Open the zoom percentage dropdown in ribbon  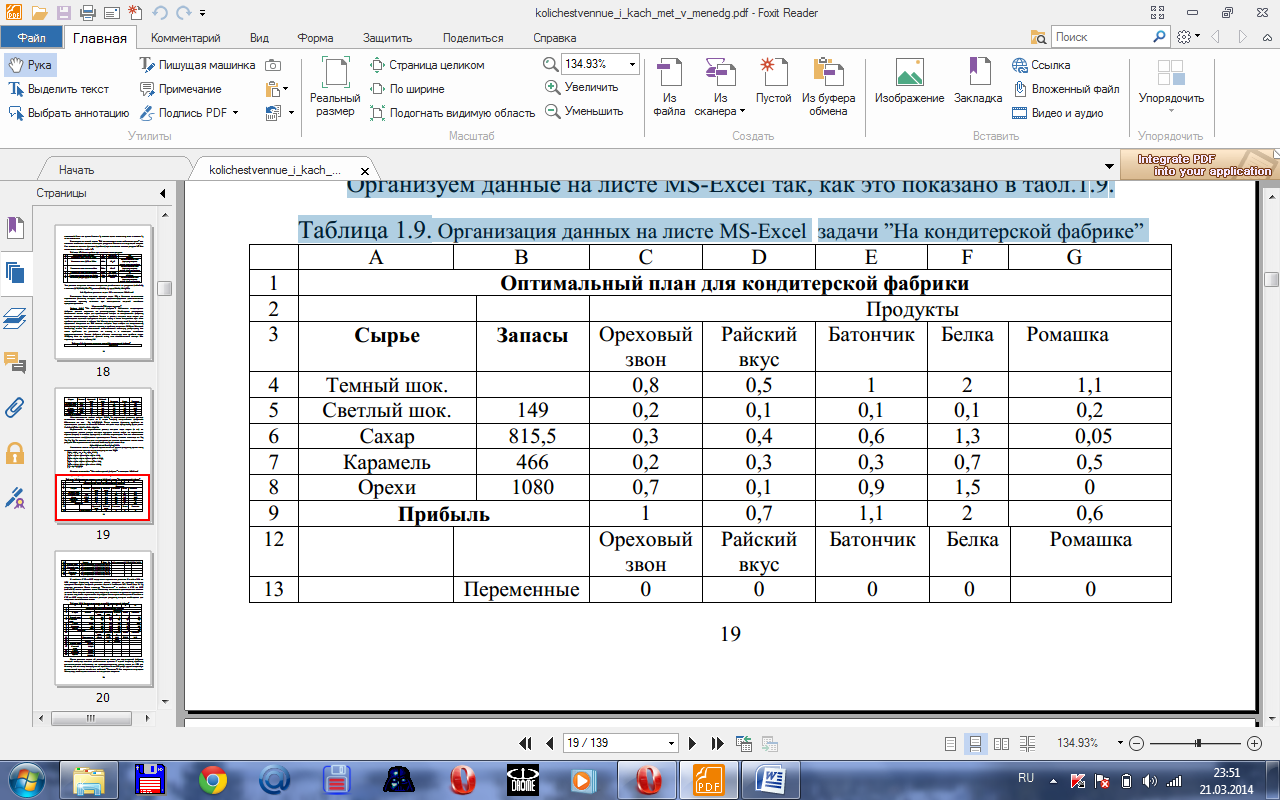(x=632, y=64)
